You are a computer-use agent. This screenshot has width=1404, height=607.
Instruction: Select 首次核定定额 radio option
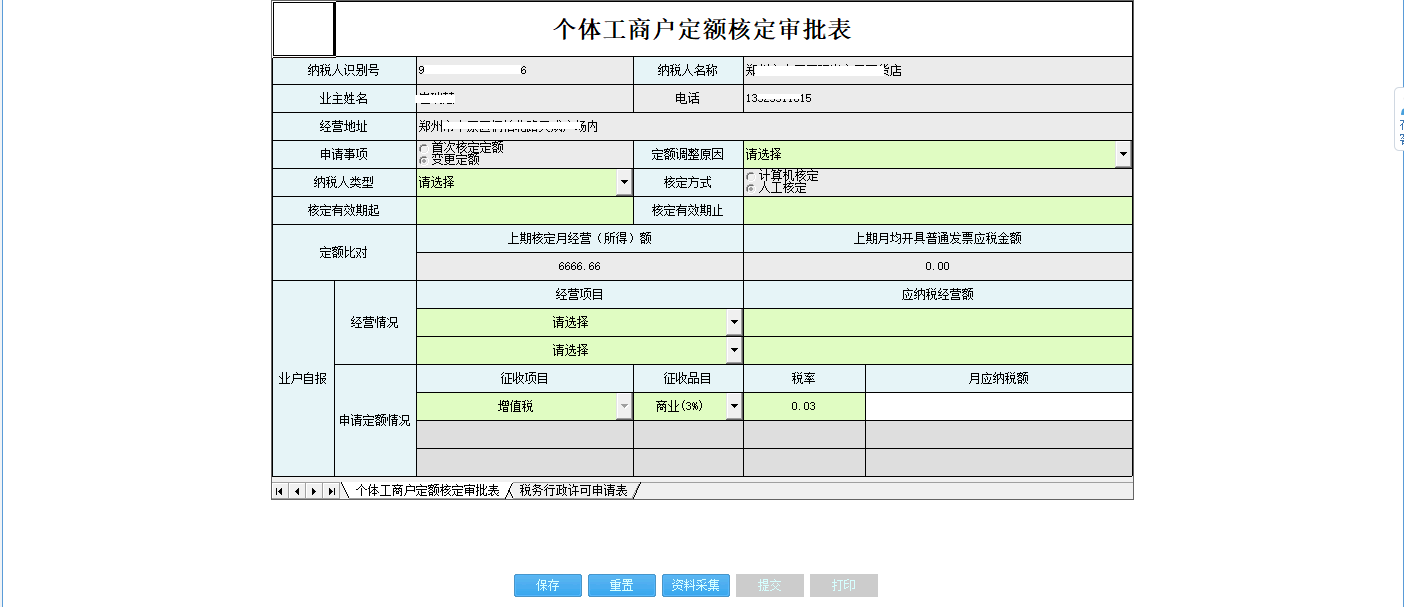[x=425, y=146]
